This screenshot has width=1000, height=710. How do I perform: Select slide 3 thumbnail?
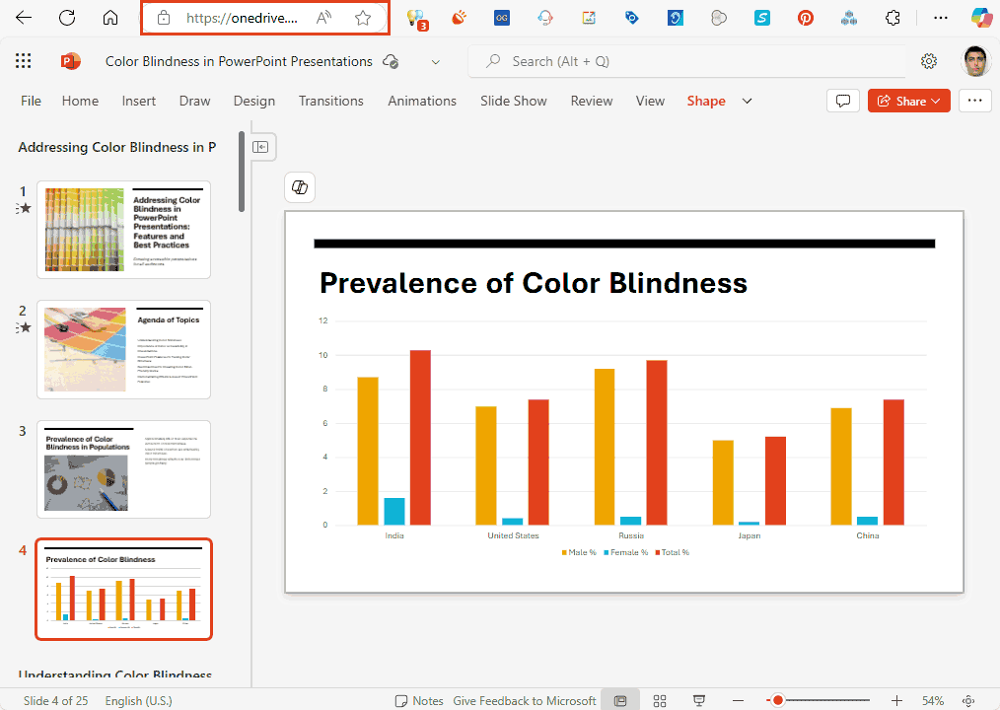click(x=123, y=469)
